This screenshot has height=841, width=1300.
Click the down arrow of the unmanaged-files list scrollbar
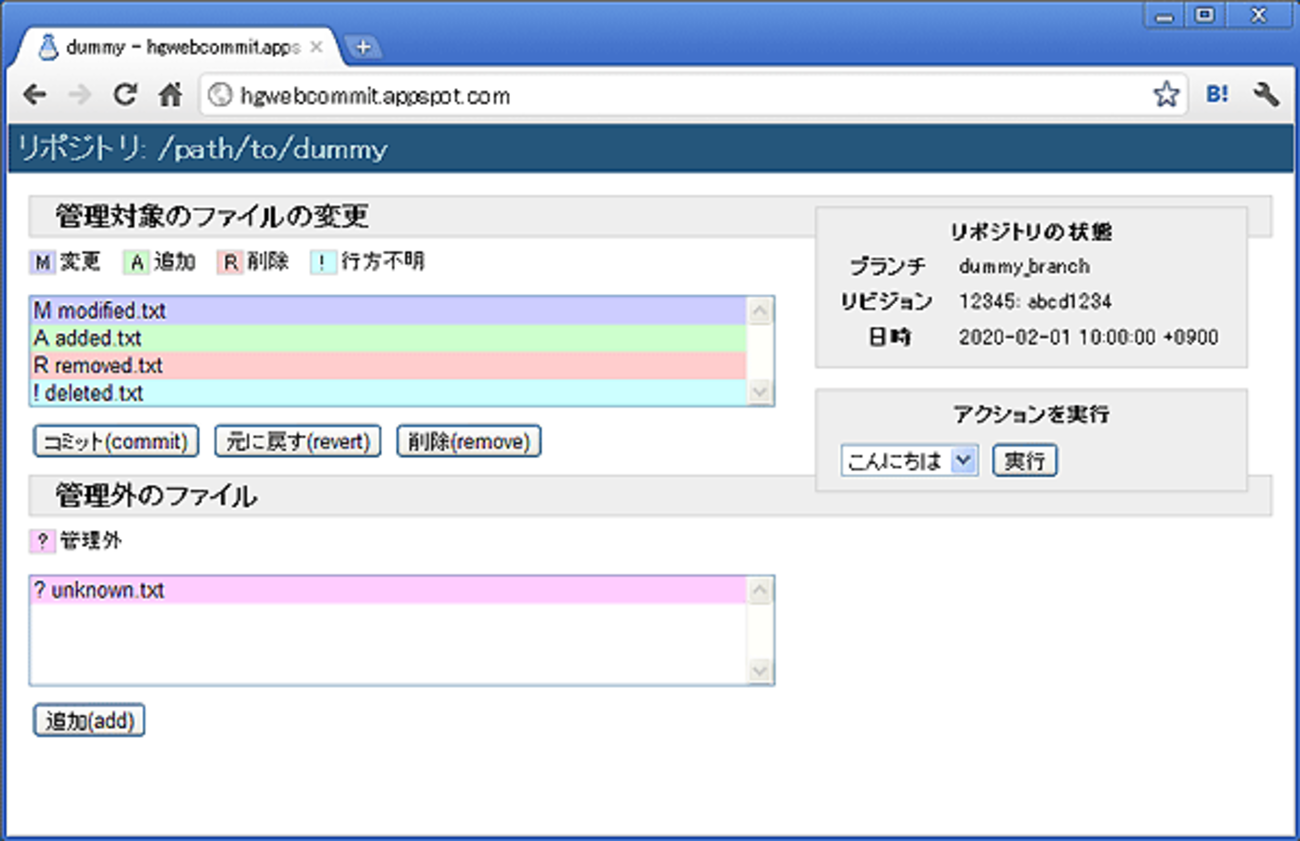tap(760, 671)
